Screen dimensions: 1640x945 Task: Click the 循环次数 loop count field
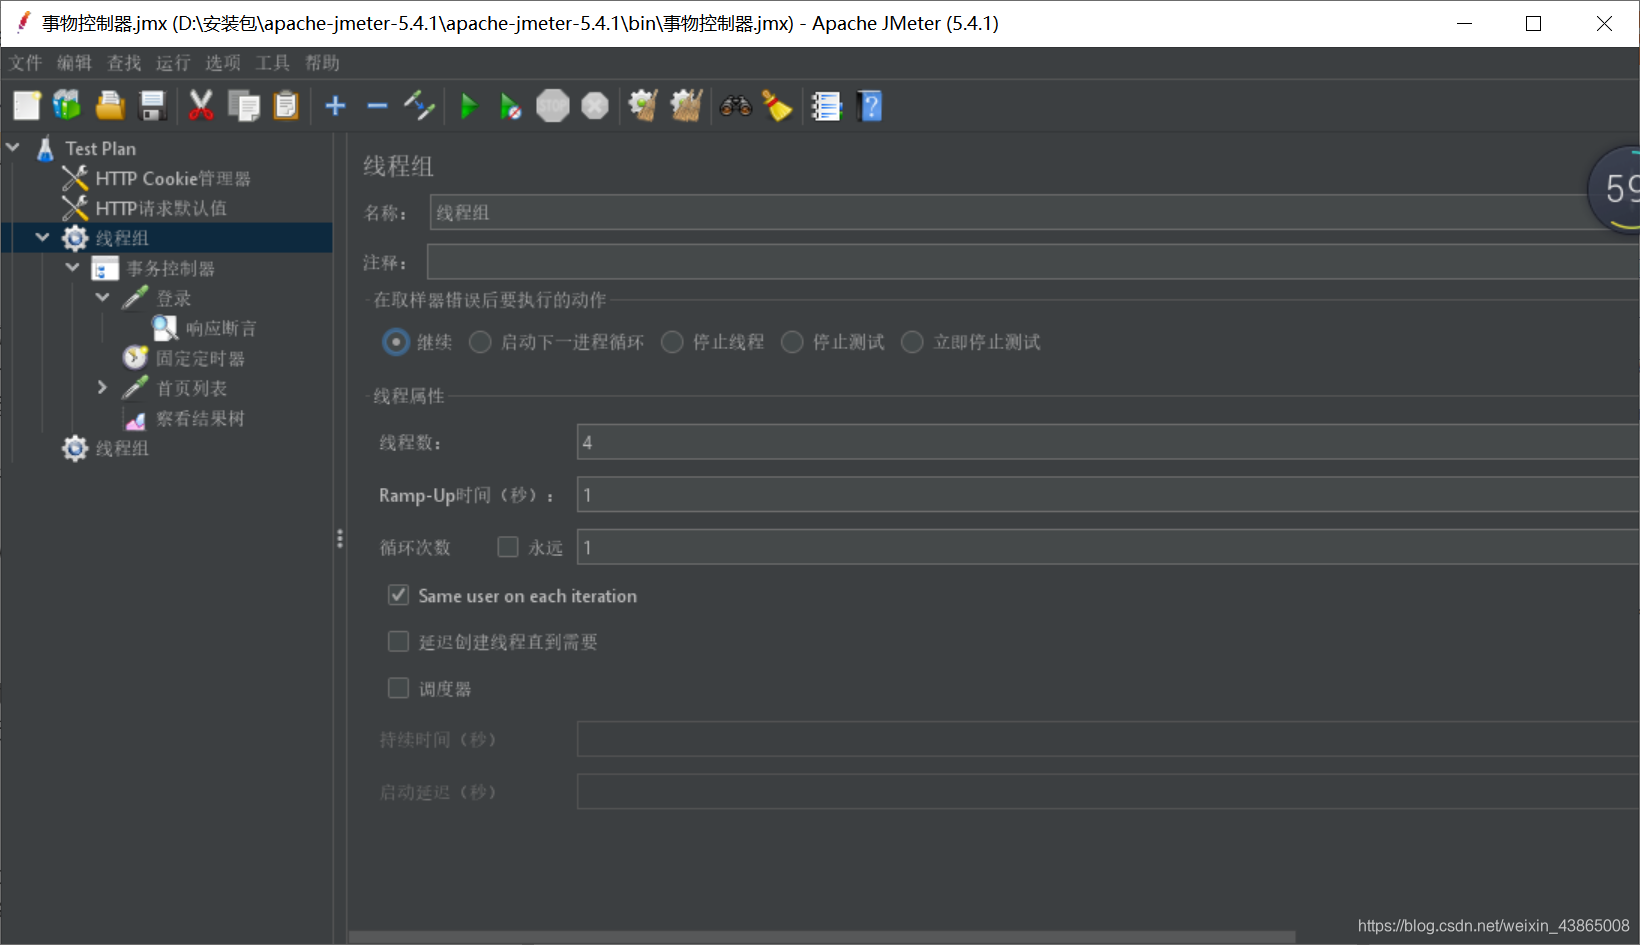coord(1108,548)
